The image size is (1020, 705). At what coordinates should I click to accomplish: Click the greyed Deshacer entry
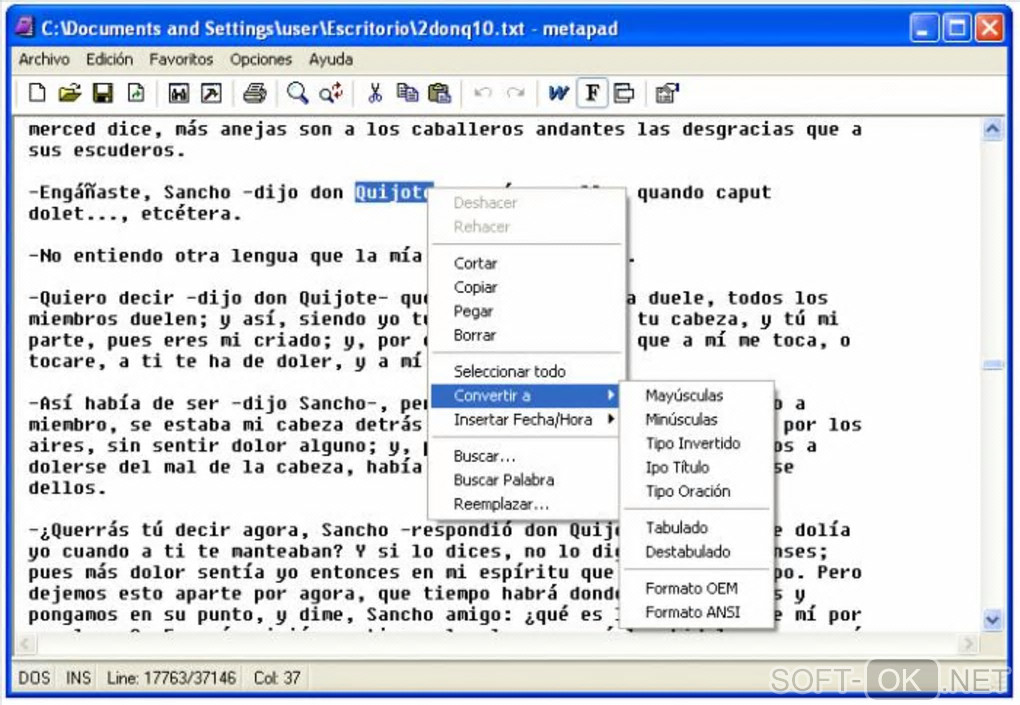click(x=526, y=203)
